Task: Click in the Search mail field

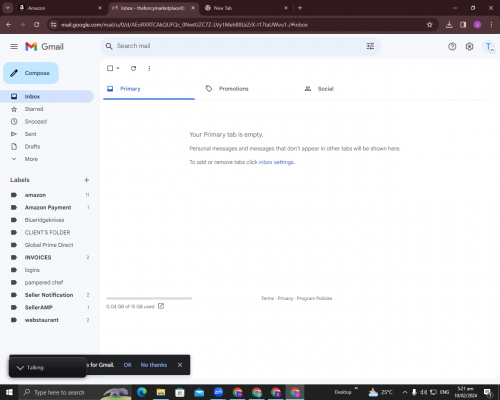Action: 240,46
